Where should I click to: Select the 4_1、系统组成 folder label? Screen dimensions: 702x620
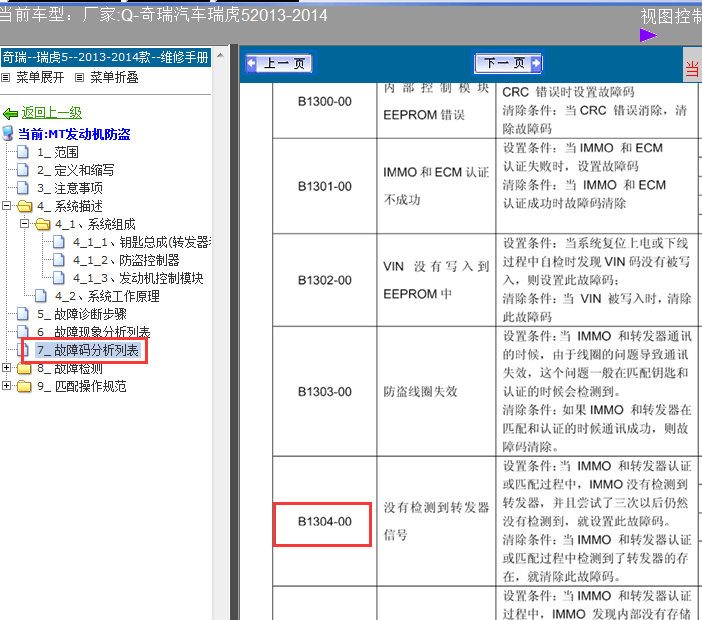coord(95,224)
